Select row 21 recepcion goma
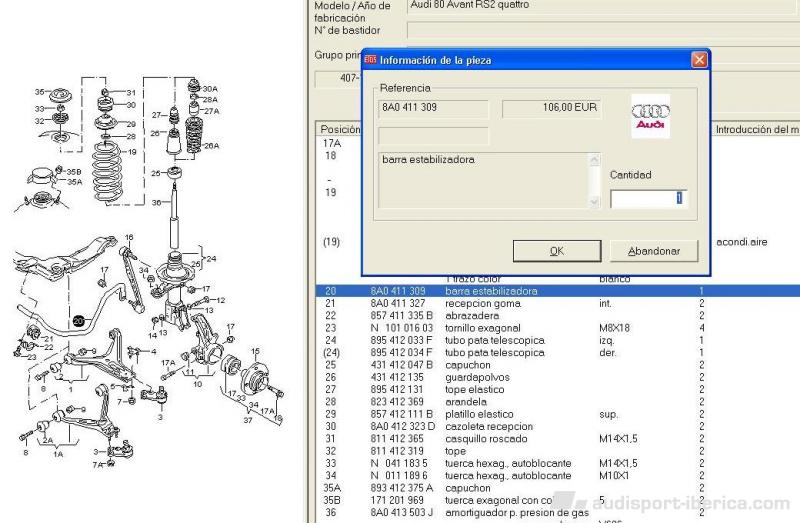The height and width of the screenshot is (523, 800). click(558, 304)
